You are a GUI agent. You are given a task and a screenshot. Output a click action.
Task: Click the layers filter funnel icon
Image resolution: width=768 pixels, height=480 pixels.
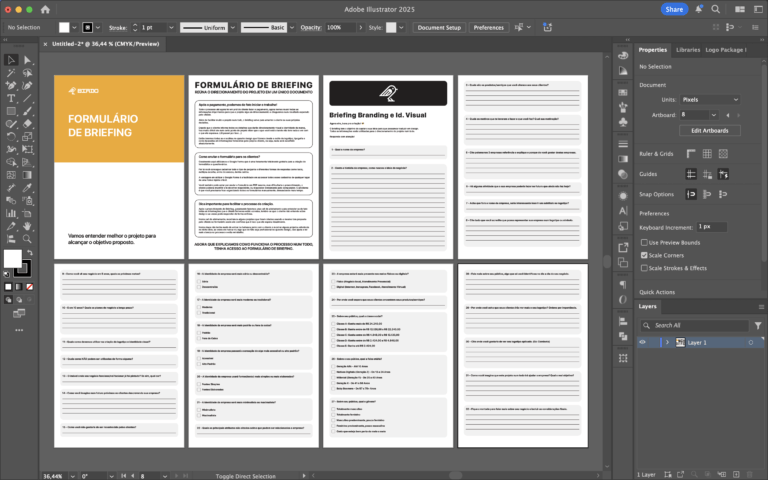tap(758, 325)
